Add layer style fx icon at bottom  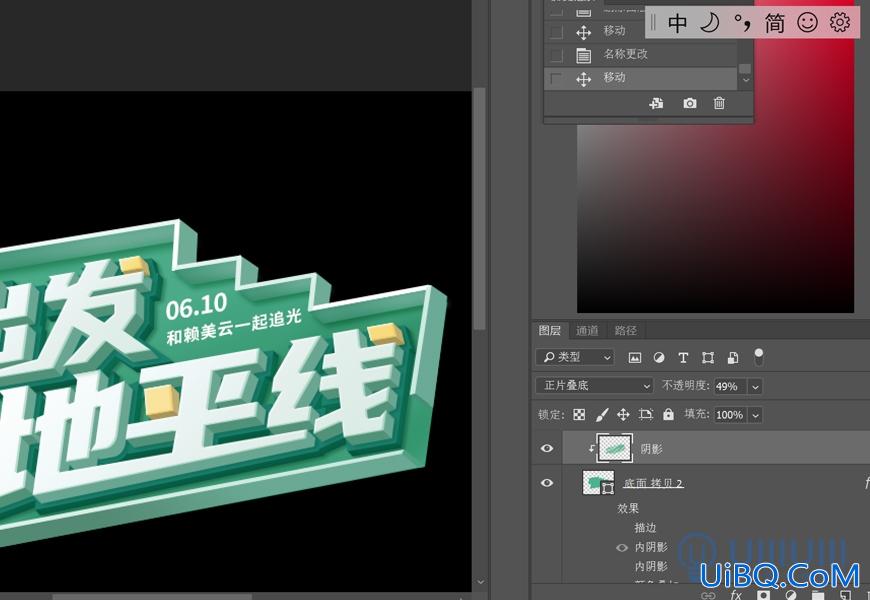pos(736,595)
